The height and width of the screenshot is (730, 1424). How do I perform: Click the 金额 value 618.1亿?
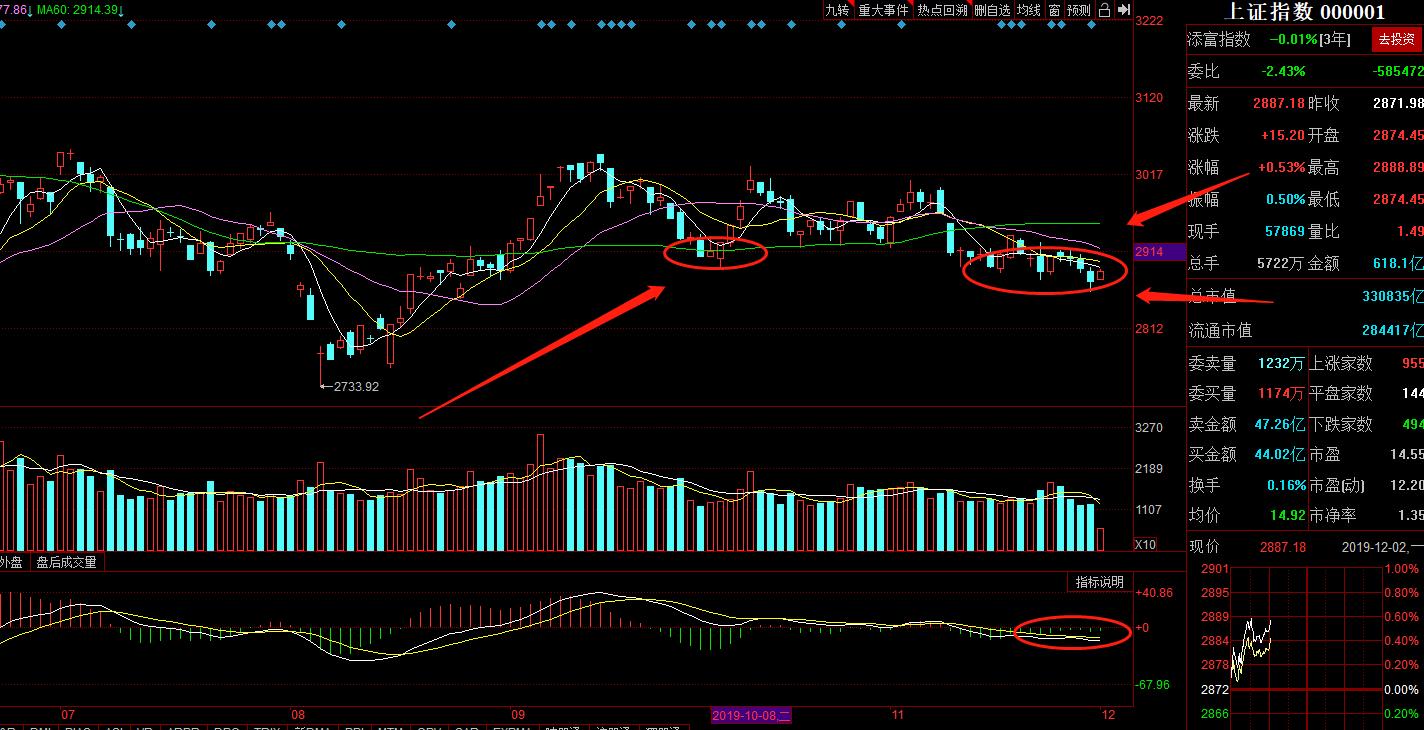pyautogui.click(x=1399, y=263)
